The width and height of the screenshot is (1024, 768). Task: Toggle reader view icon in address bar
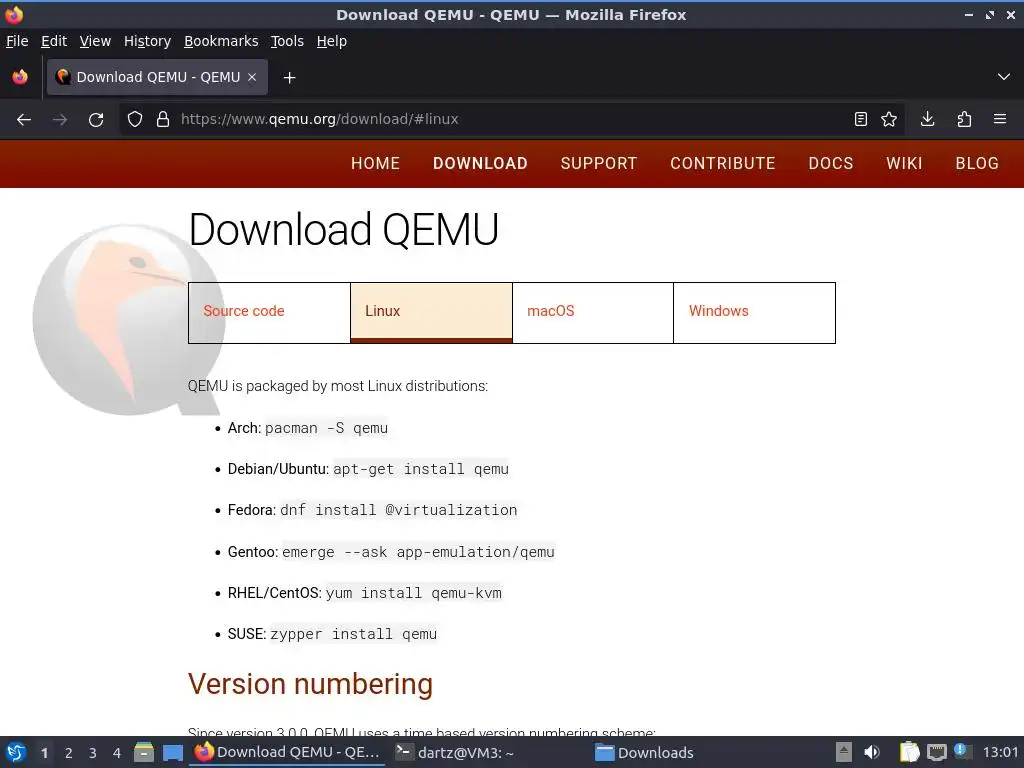tap(861, 120)
